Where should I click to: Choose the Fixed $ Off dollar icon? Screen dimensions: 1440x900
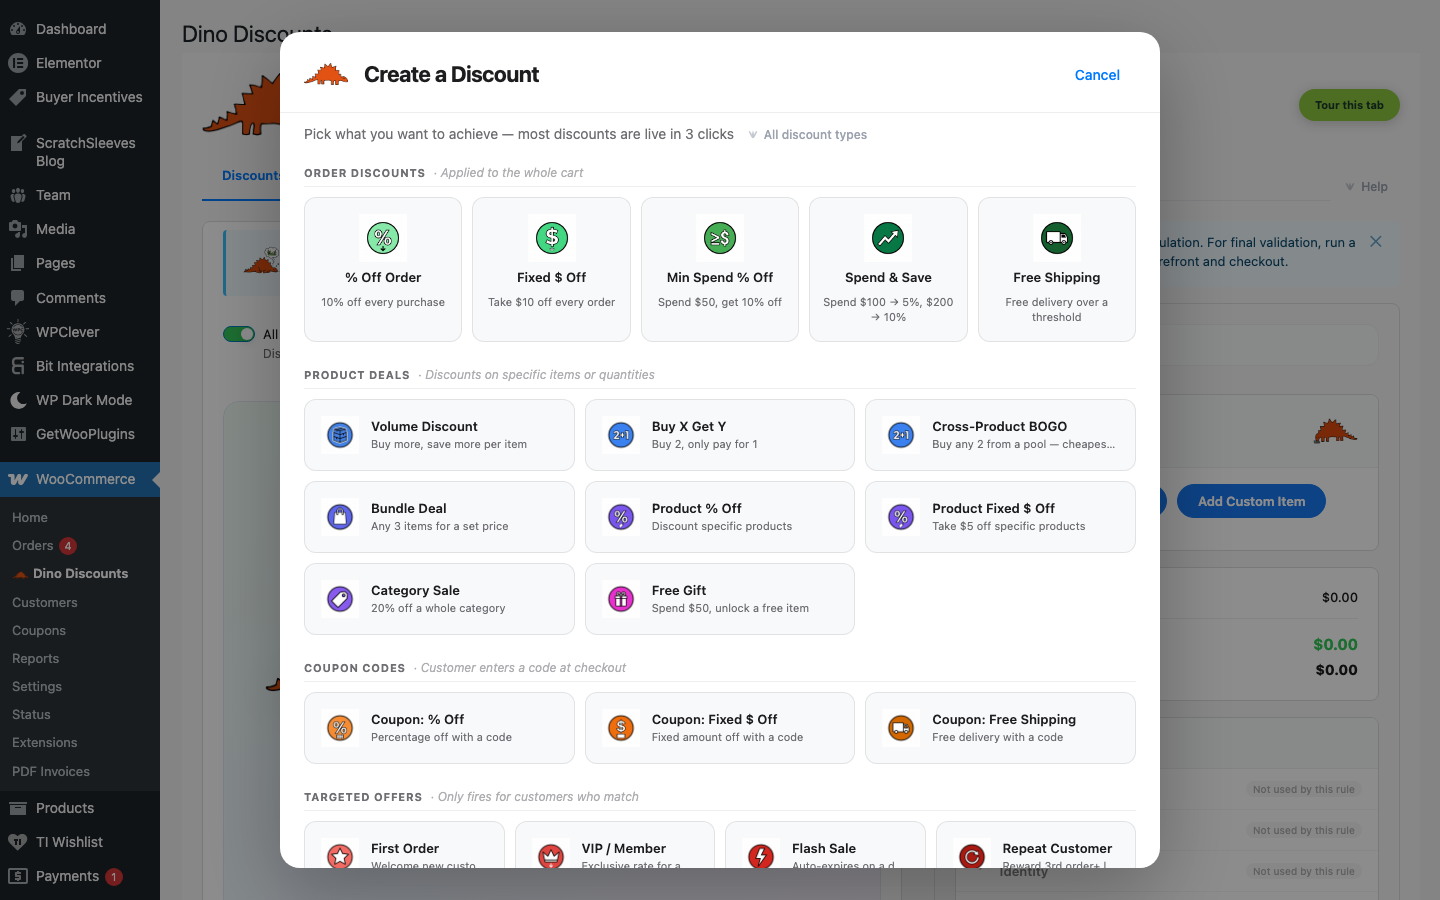point(552,238)
